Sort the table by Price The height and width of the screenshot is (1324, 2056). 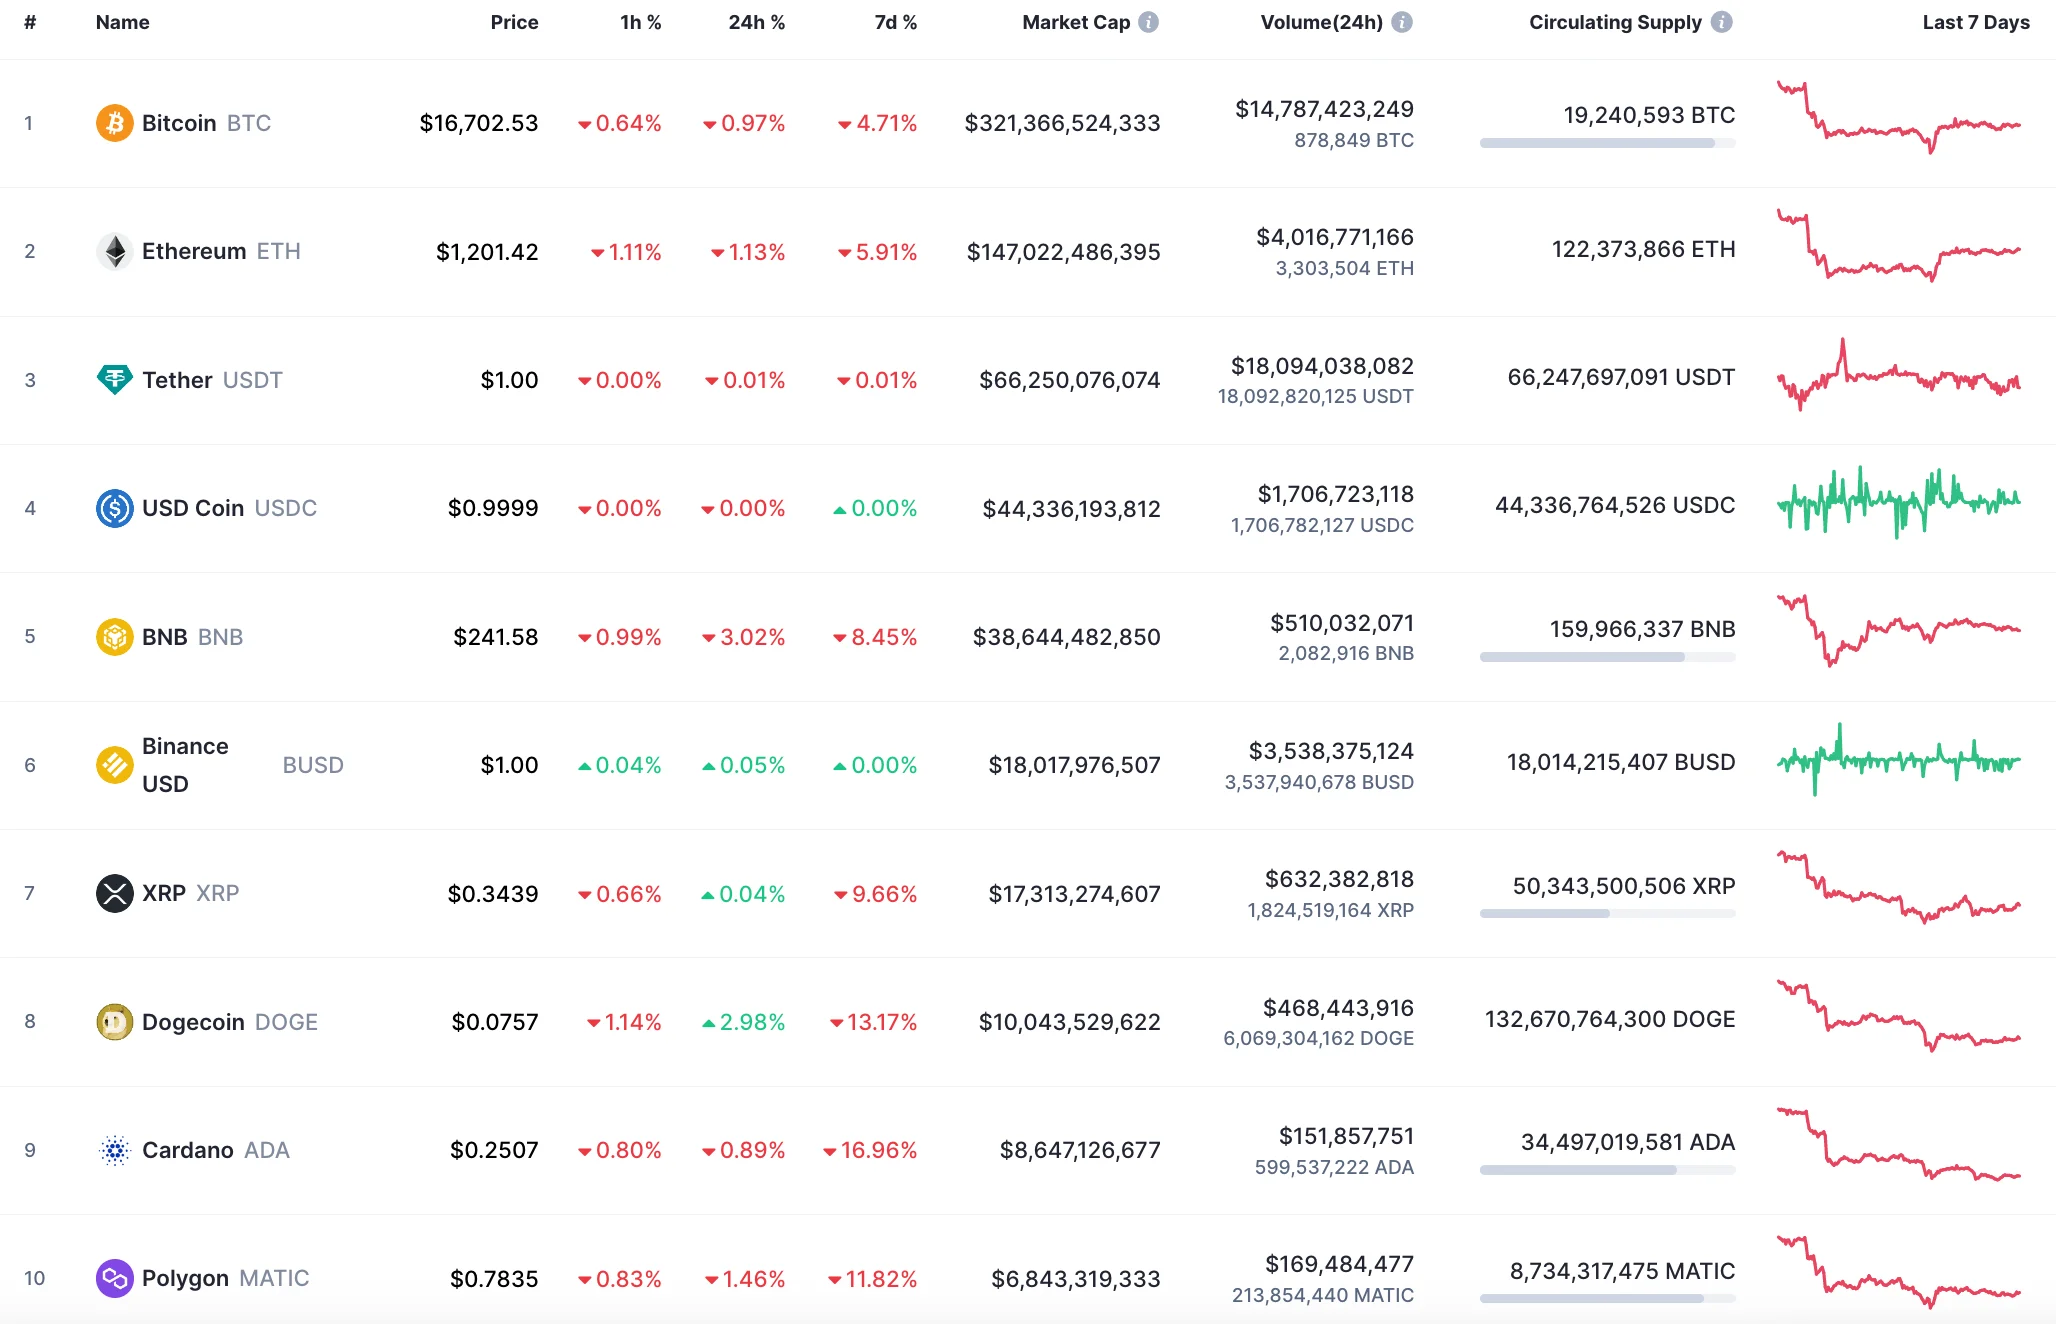(x=514, y=22)
